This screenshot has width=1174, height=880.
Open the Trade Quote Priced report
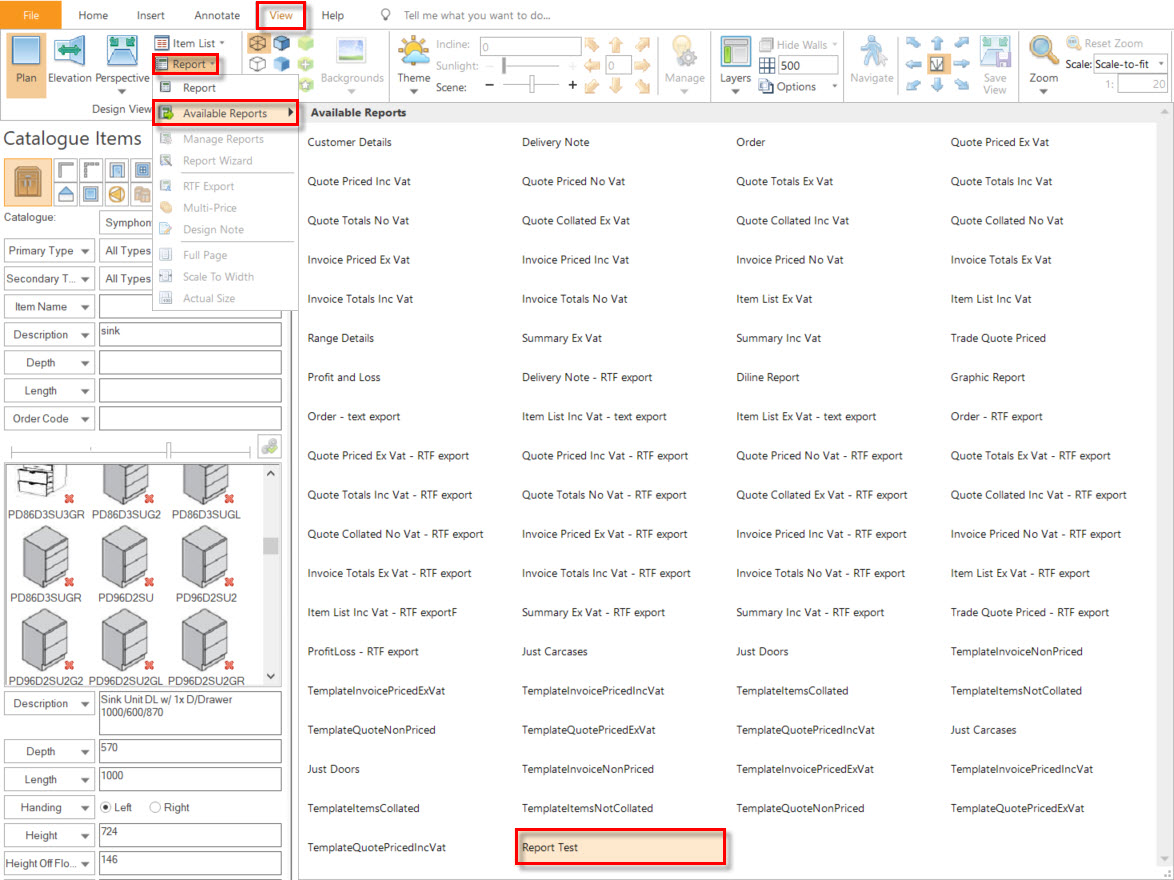click(x=998, y=338)
